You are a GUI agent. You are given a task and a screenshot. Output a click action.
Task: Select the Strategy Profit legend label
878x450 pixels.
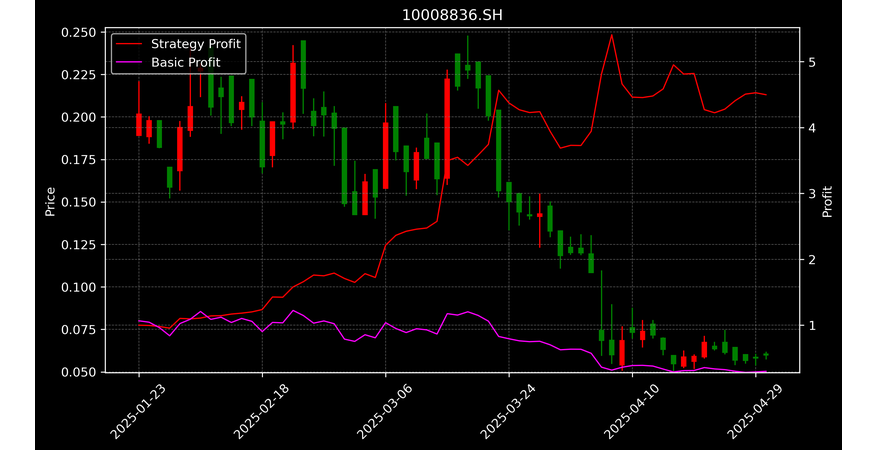coord(196,44)
